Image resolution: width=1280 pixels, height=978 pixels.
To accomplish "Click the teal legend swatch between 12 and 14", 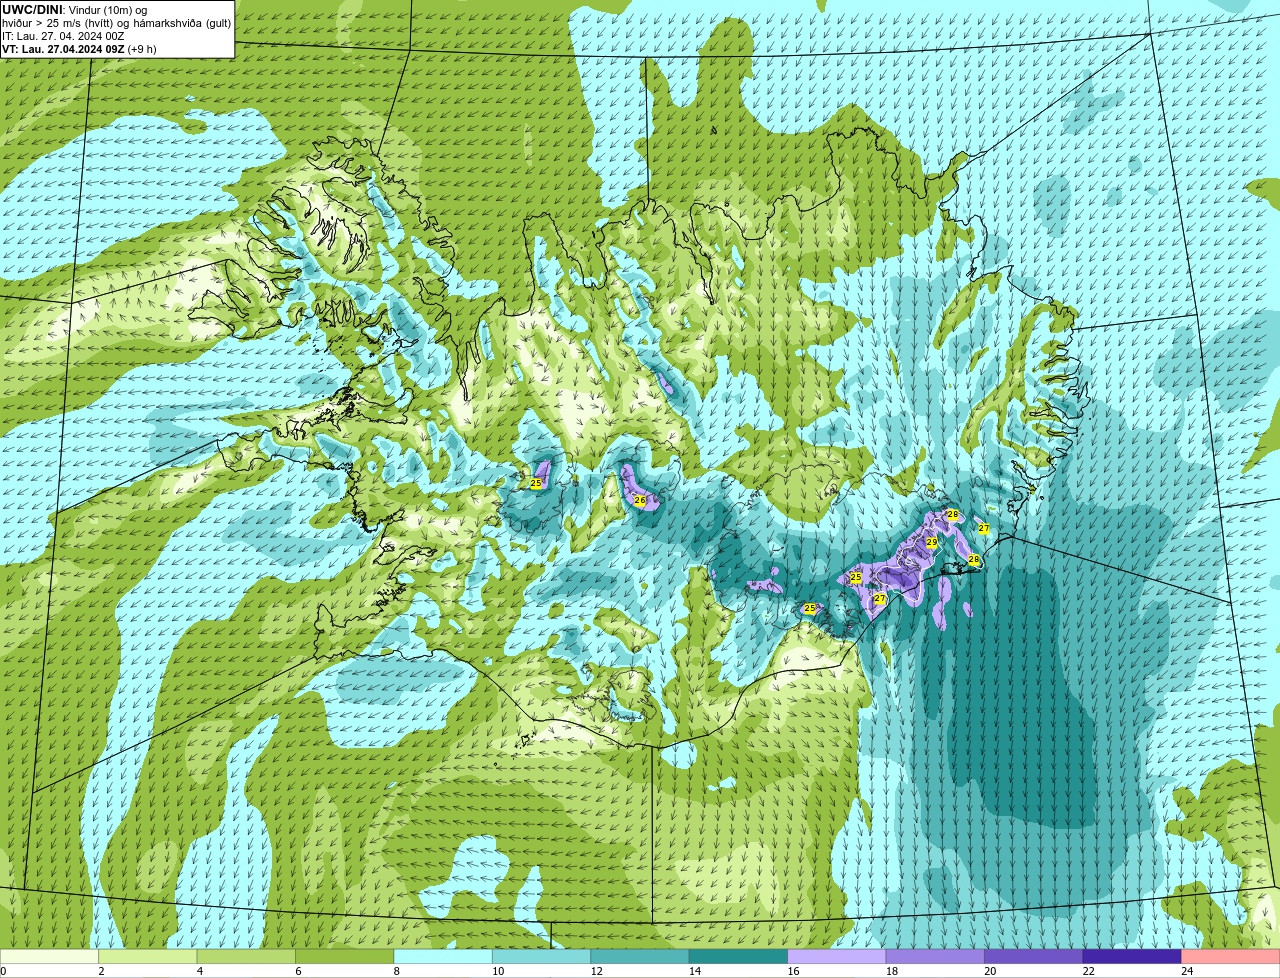I will coord(641,956).
